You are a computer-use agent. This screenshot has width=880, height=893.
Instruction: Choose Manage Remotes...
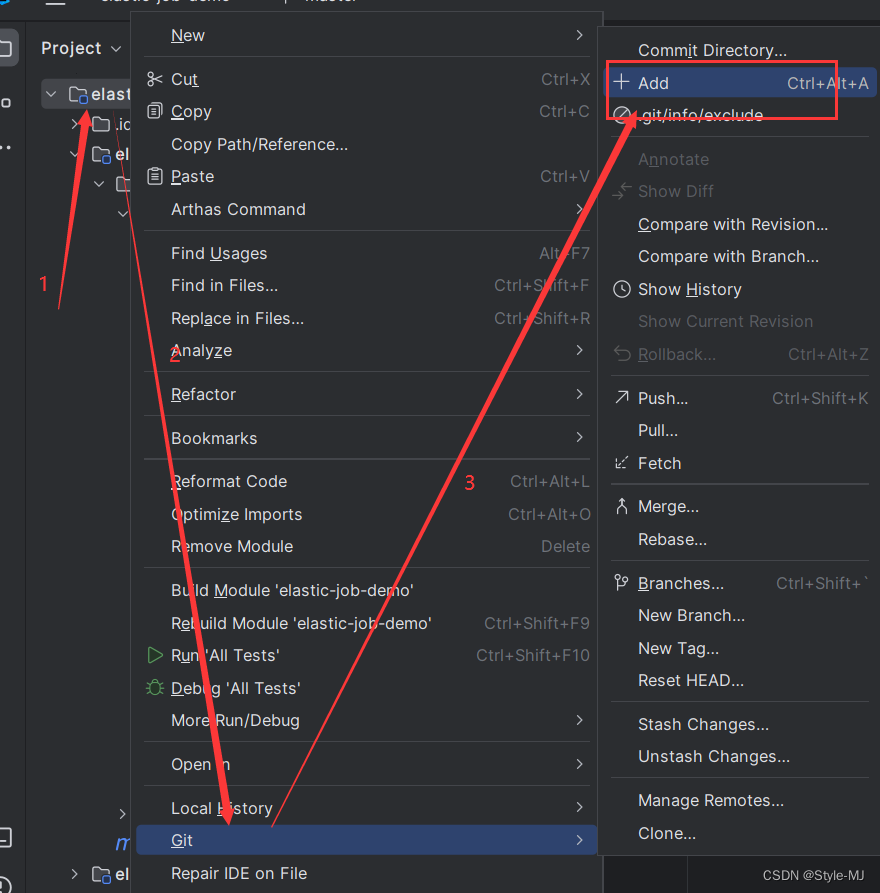[740, 800]
